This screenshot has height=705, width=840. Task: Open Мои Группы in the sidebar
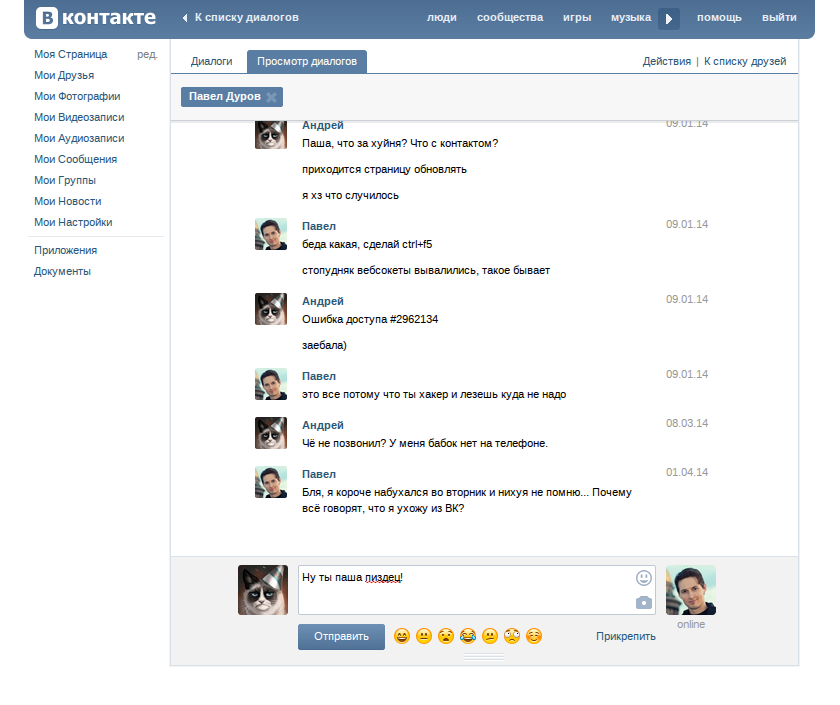point(65,180)
